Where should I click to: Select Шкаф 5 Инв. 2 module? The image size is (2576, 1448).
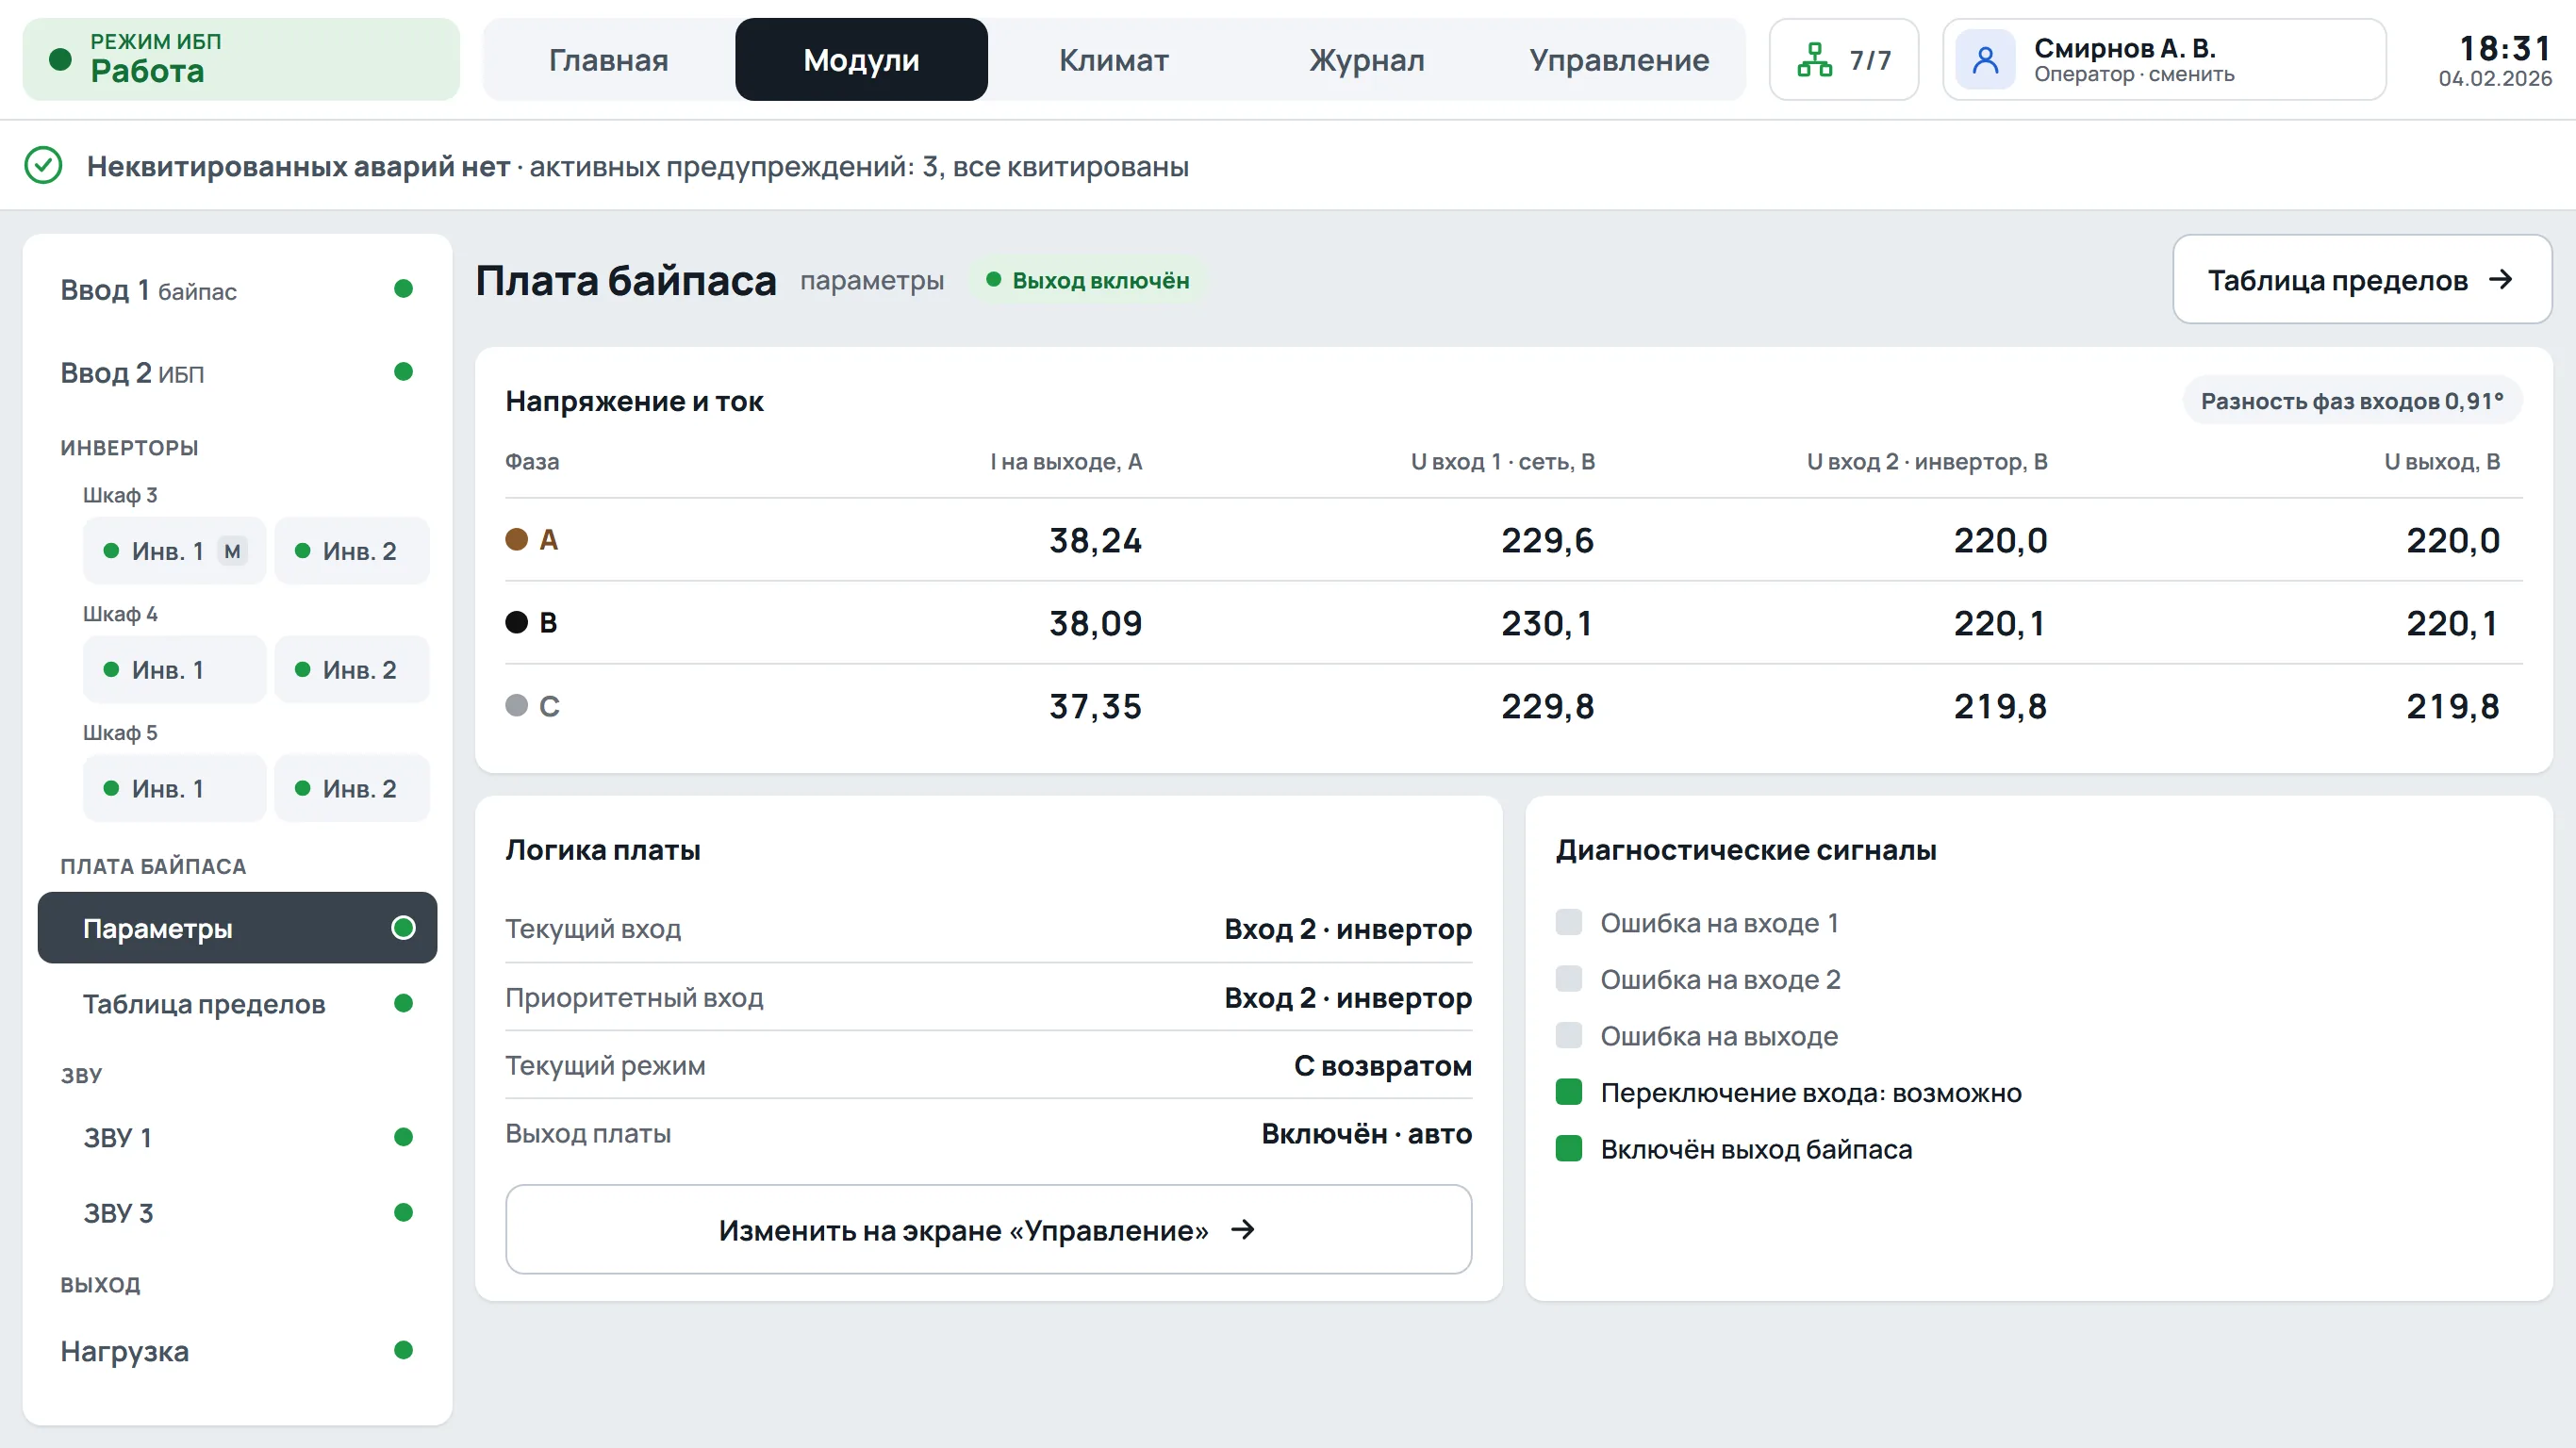(351, 789)
